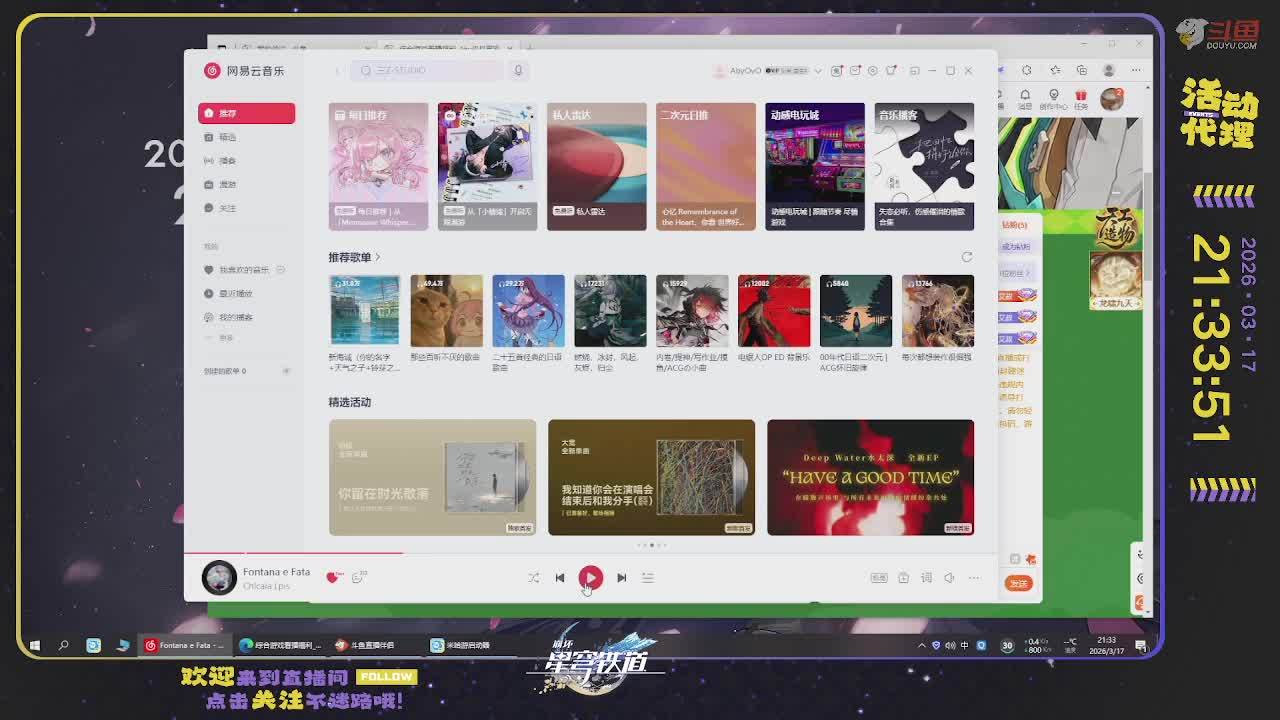Screen dimensions: 1280x720
Task: Open the 音乐播客 puzzle card
Action: pos(924,166)
